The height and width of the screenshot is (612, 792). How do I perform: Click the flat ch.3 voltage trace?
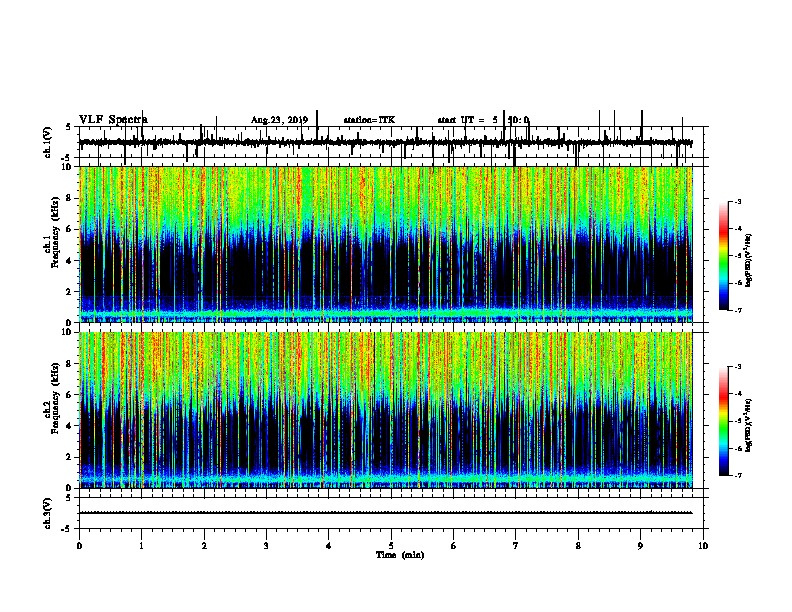386,513
